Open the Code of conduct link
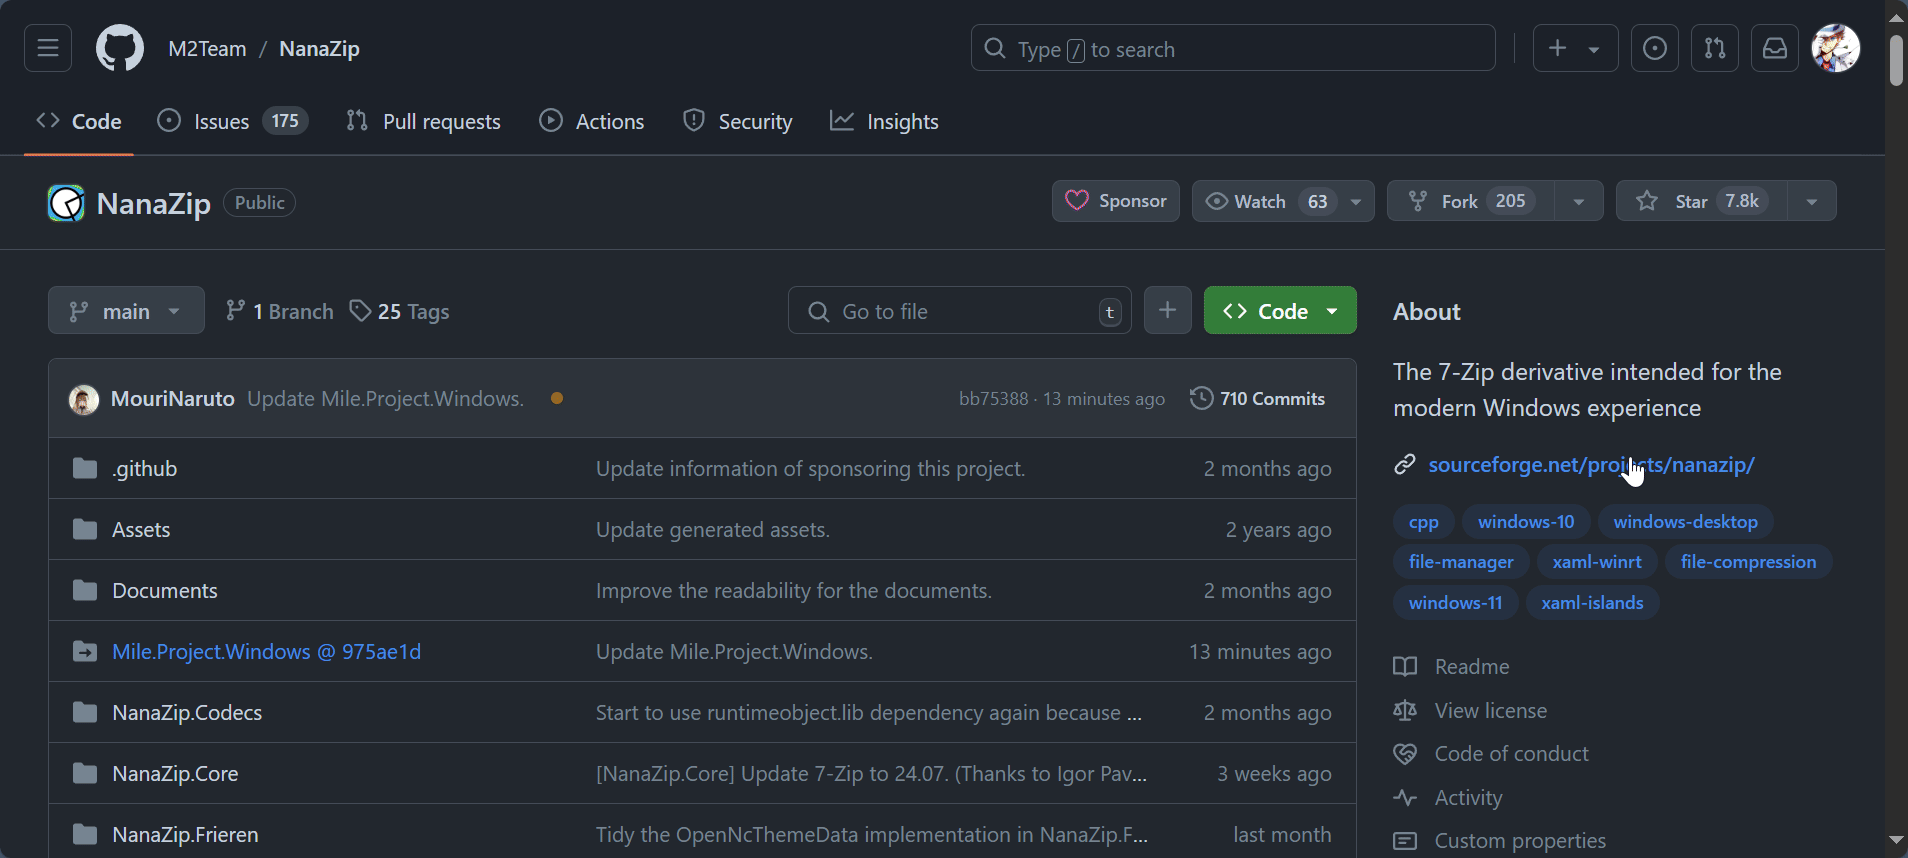The image size is (1908, 858). 1511,753
